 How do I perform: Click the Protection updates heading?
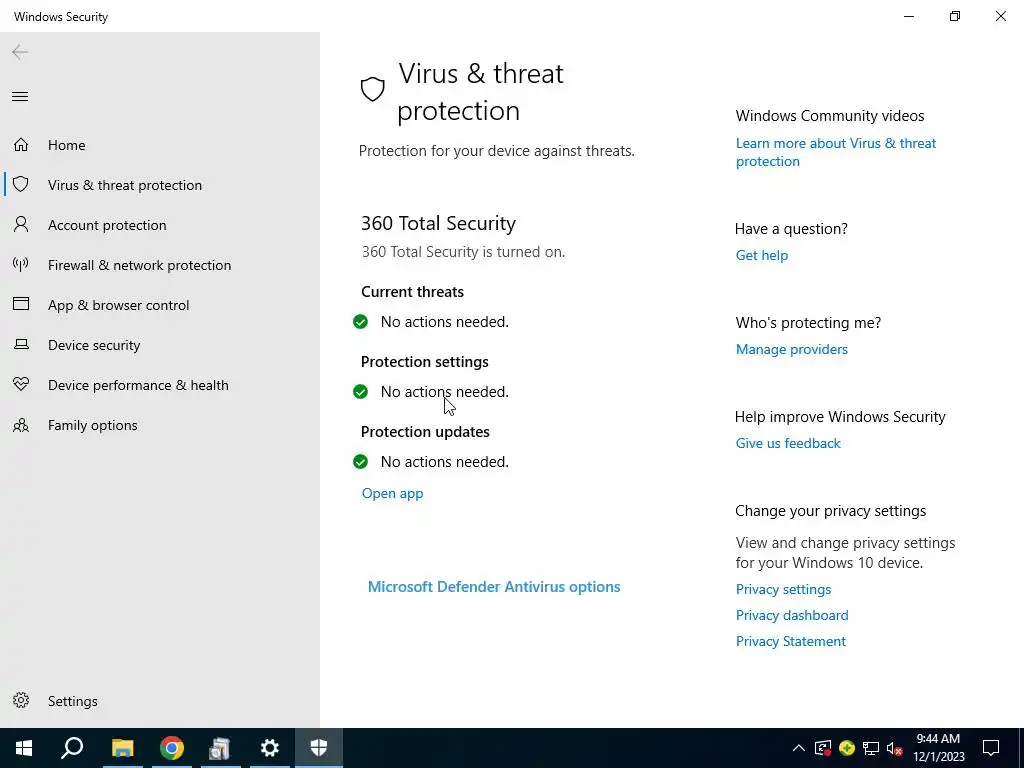[425, 432]
